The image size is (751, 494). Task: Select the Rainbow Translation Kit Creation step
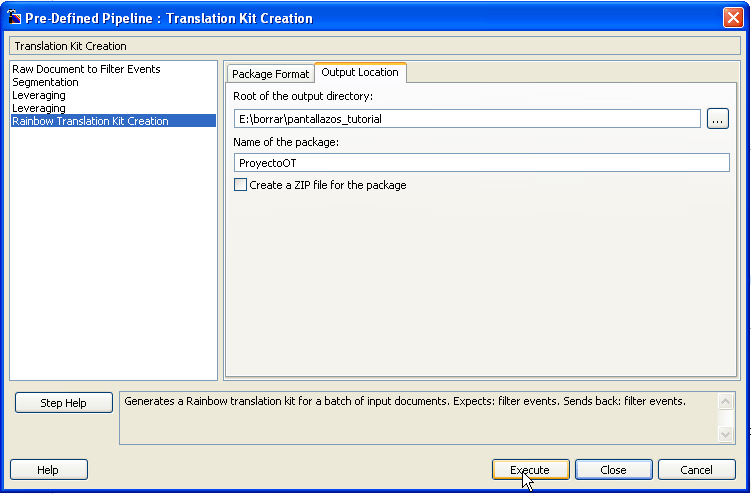click(x=90, y=121)
